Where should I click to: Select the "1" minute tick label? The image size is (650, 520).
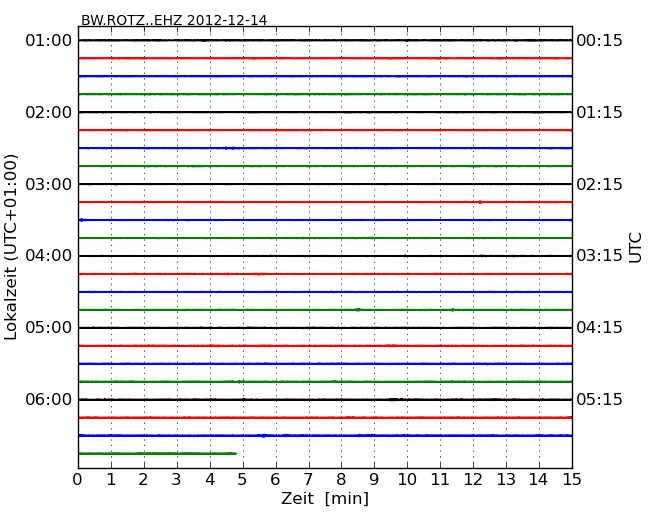(x=111, y=480)
